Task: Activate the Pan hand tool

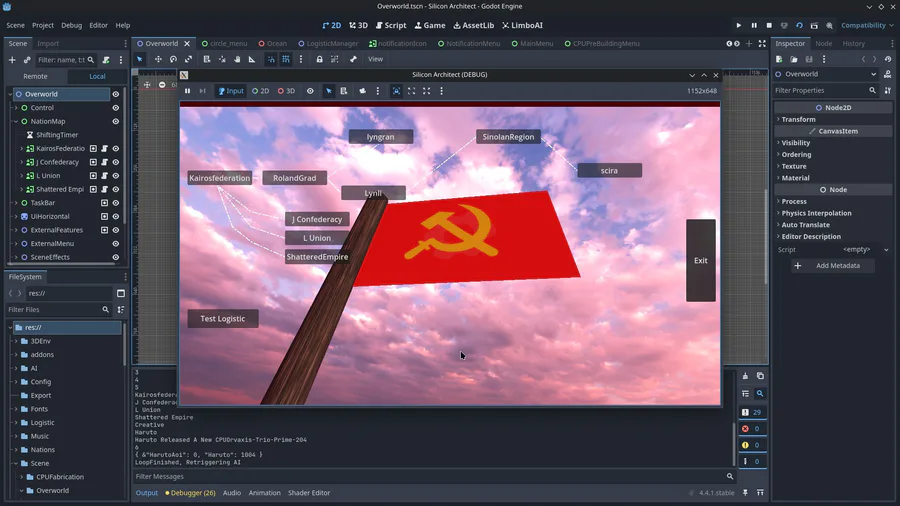Action: [237, 59]
